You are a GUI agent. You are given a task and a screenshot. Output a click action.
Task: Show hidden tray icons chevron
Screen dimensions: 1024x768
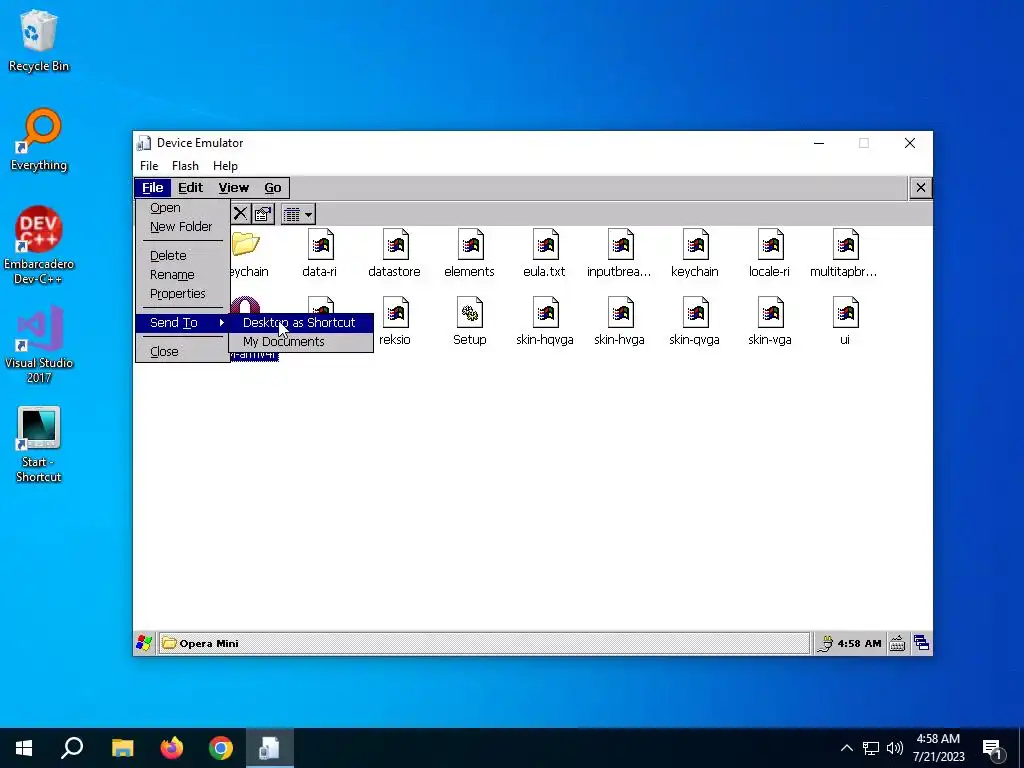coord(846,748)
